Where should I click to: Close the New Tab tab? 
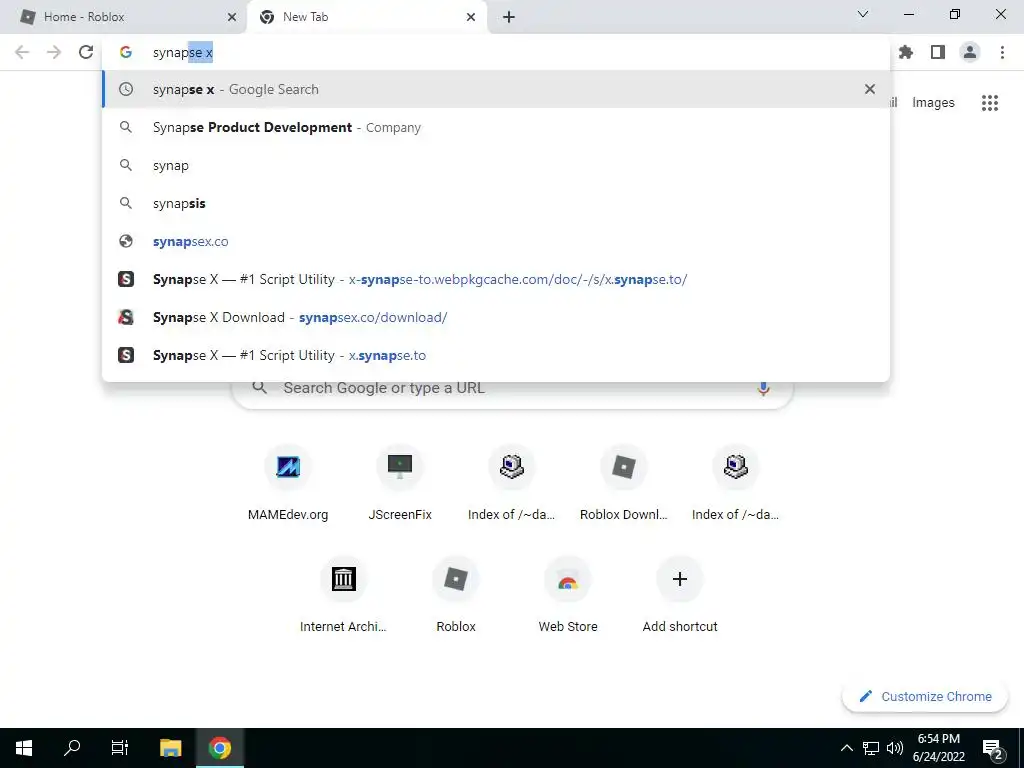(471, 17)
